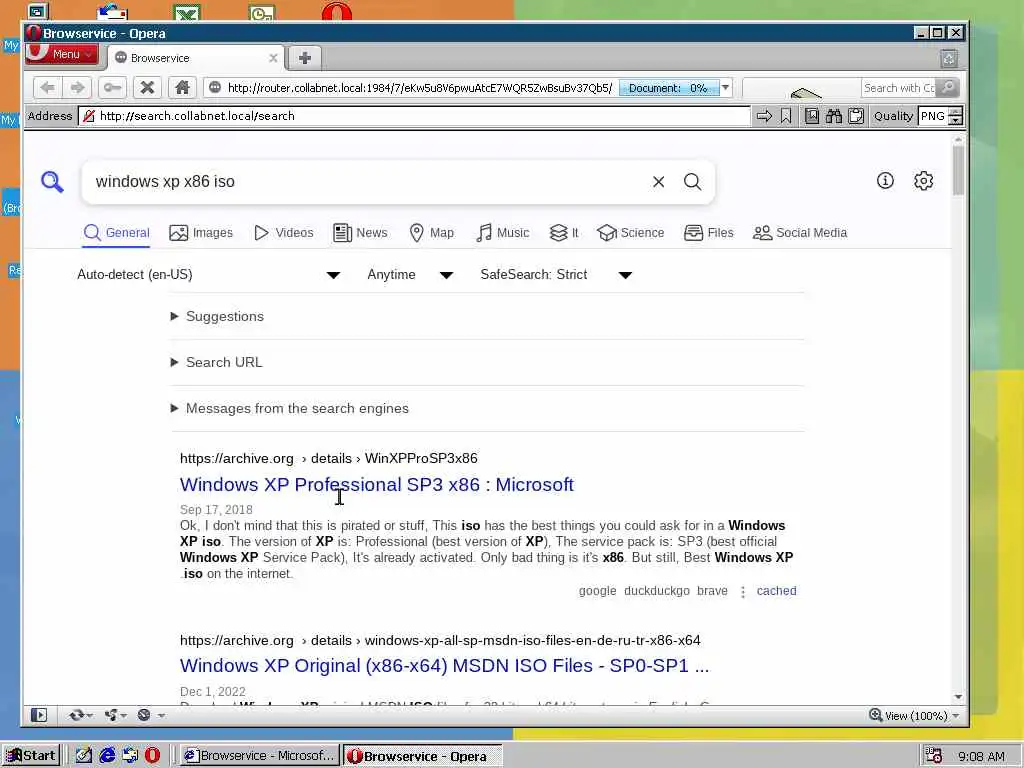Click the Opera Link sync status icon
The height and width of the screenshot is (768, 1024).
[x=76, y=715]
